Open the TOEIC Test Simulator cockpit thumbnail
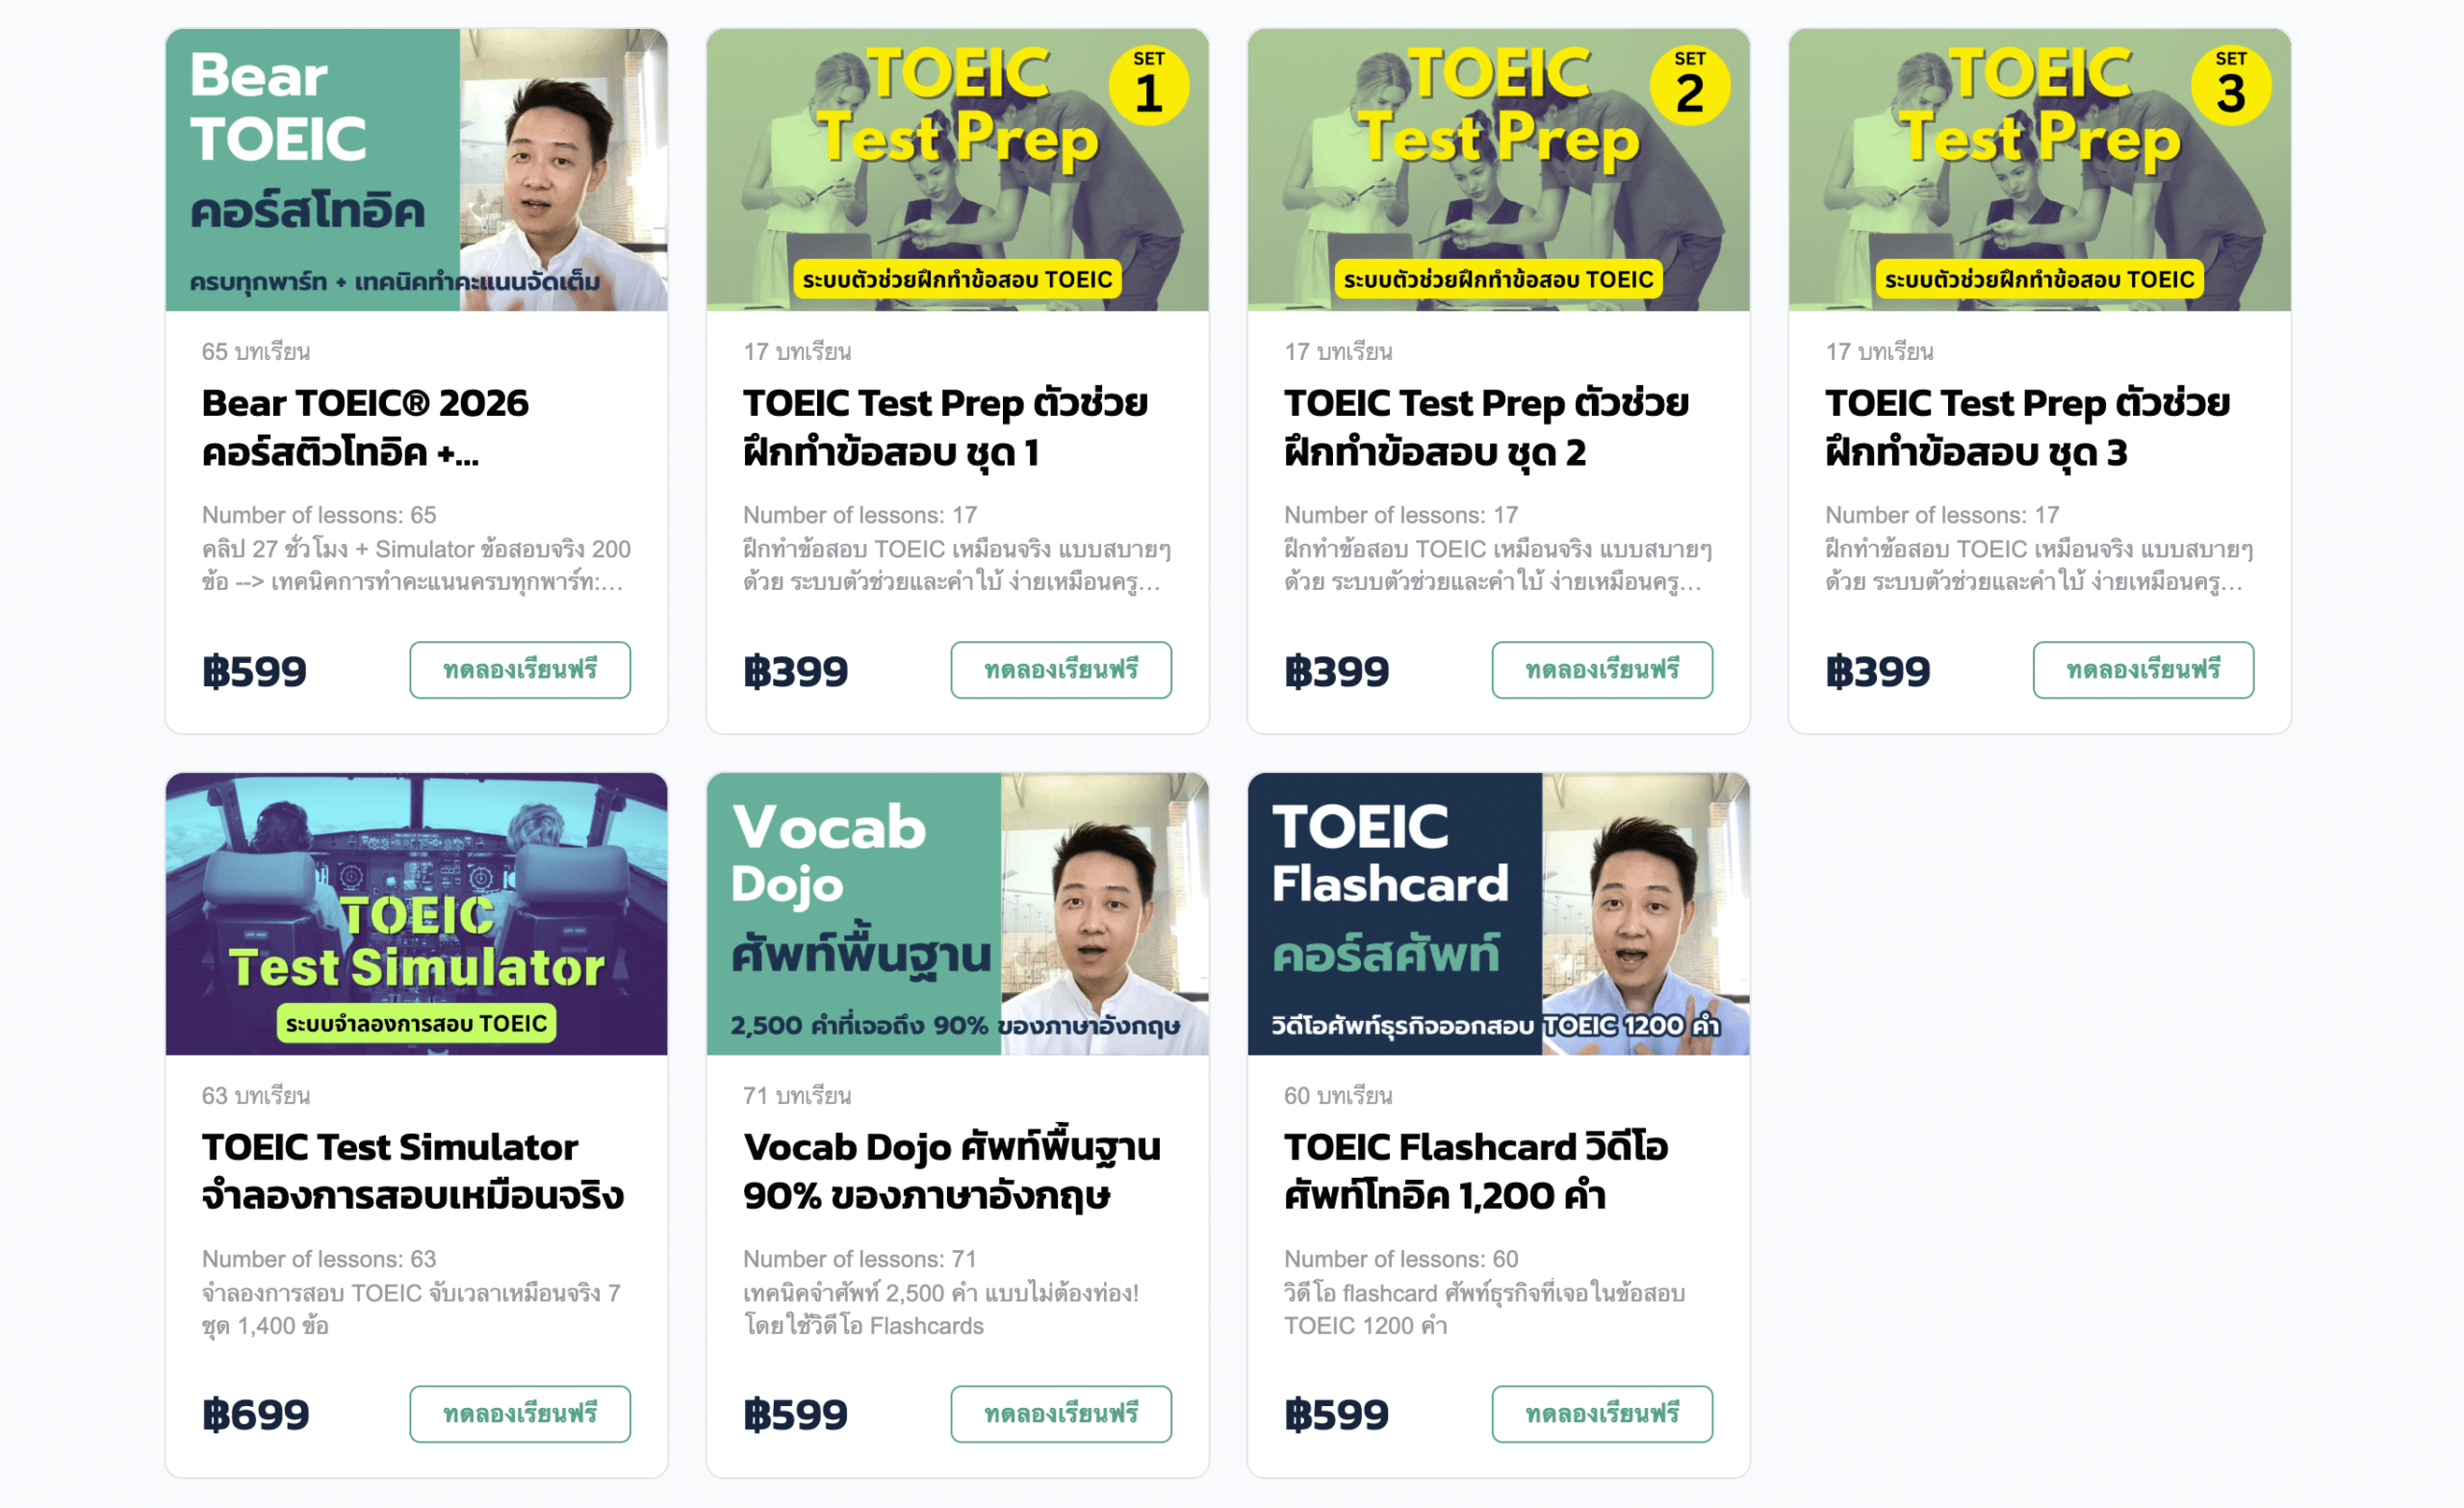Image resolution: width=2464 pixels, height=1508 pixels. [x=416, y=913]
